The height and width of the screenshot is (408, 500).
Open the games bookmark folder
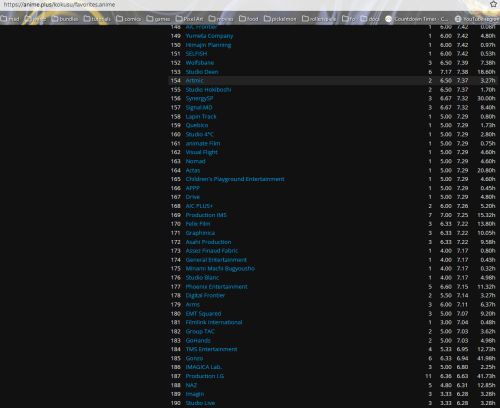[x=158, y=19]
